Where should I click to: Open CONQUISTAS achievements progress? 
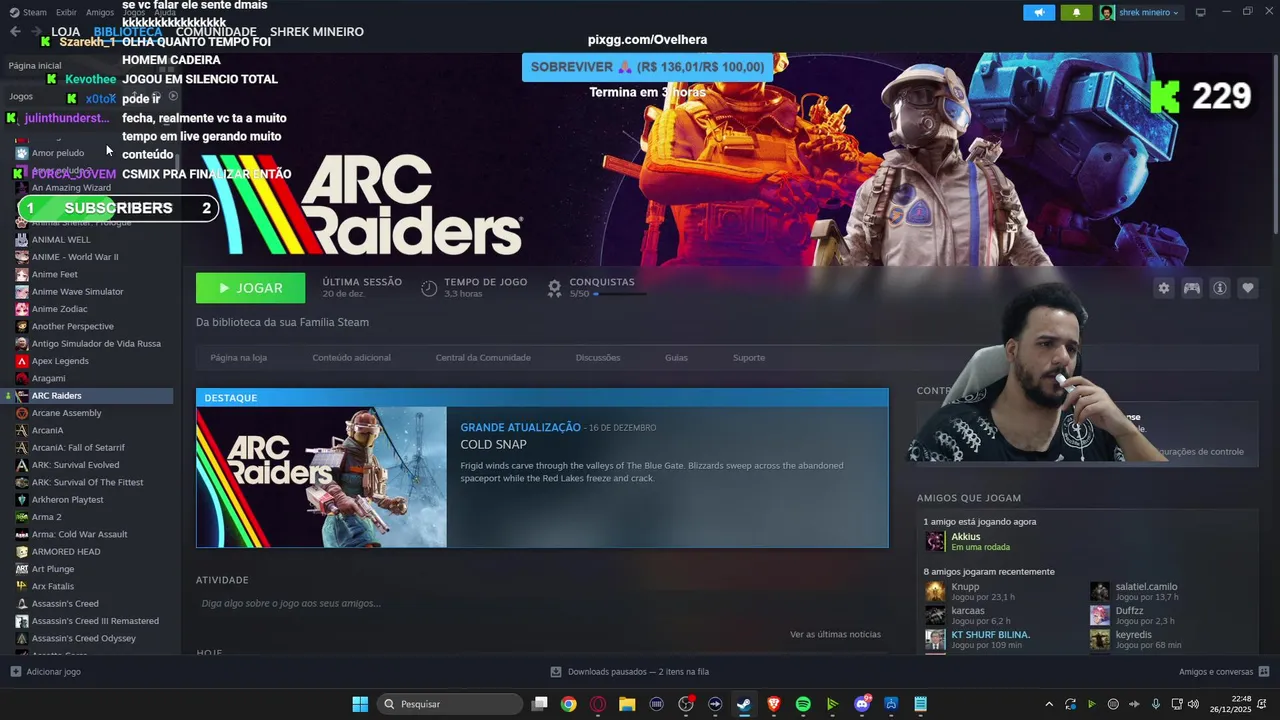pyautogui.click(x=598, y=288)
